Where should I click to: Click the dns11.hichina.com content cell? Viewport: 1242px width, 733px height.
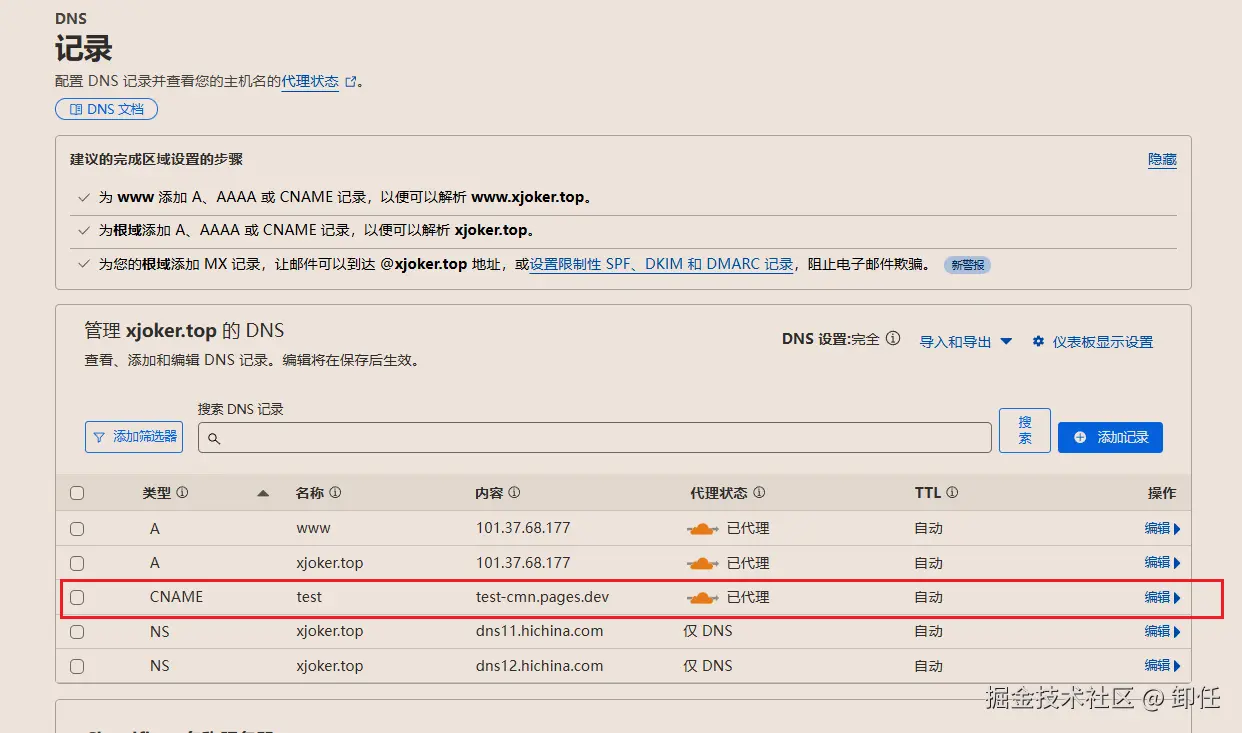point(539,631)
